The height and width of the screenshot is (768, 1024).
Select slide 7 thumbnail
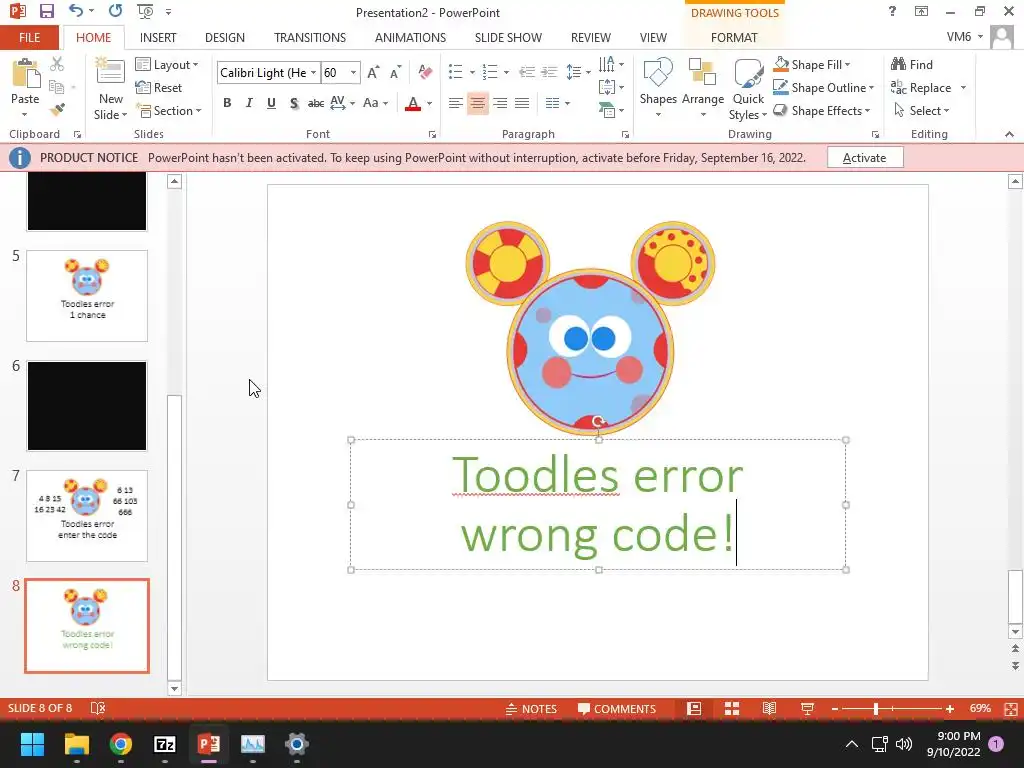[x=87, y=515]
